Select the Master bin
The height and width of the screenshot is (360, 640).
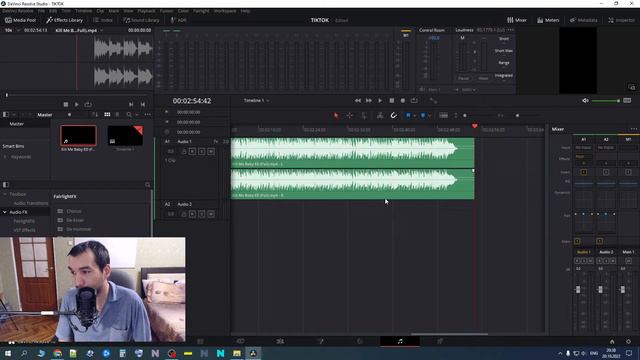(x=17, y=124)
